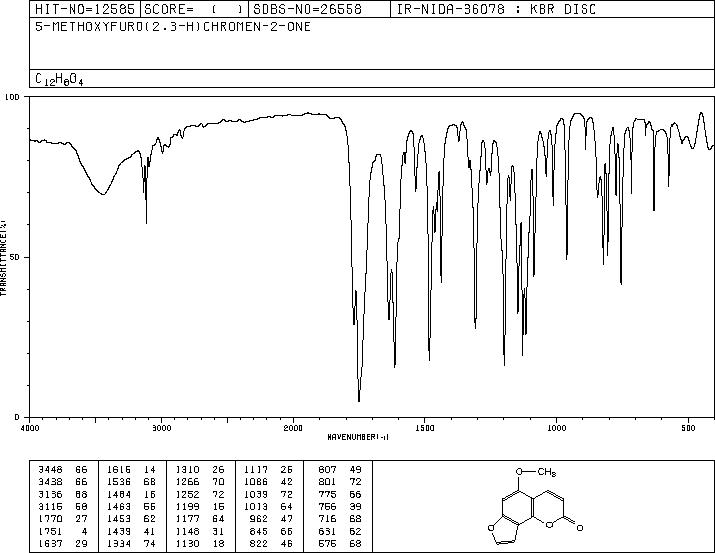Click the 50 label on the transmittance axis

[x=15, y=258]
